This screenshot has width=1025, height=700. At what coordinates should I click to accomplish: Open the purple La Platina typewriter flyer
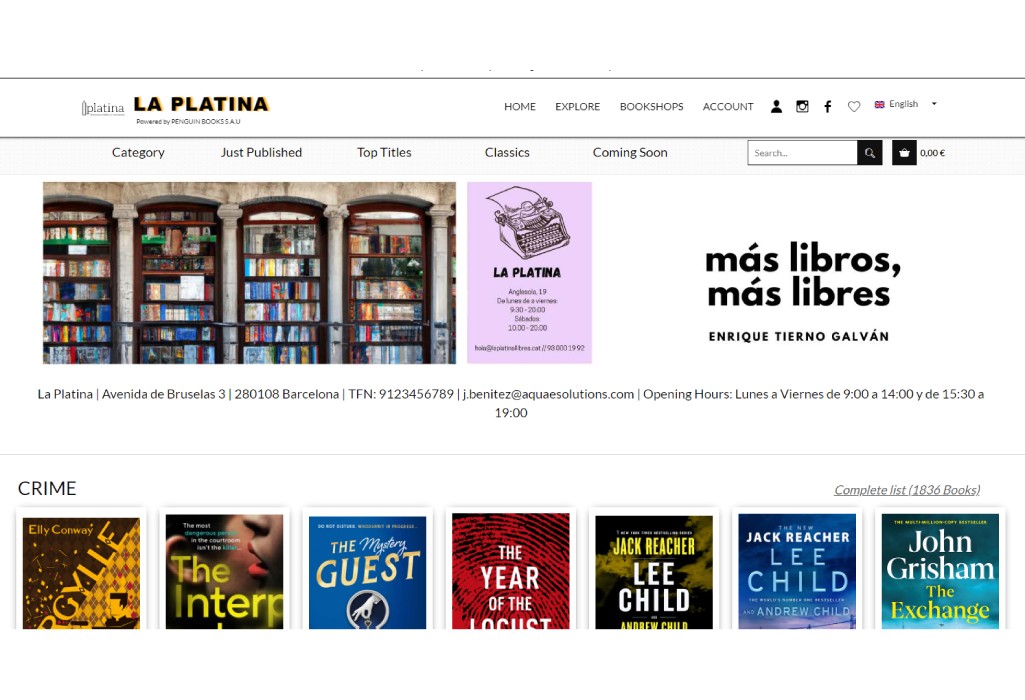(529, 273)
